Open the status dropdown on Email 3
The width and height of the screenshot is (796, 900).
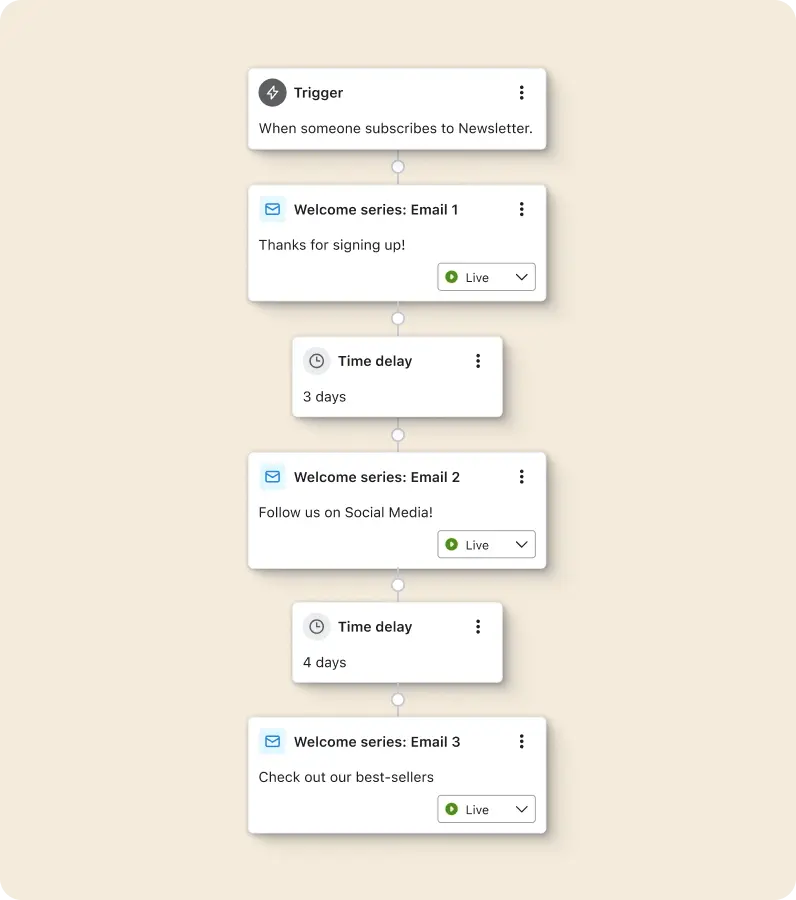point(521,809)
